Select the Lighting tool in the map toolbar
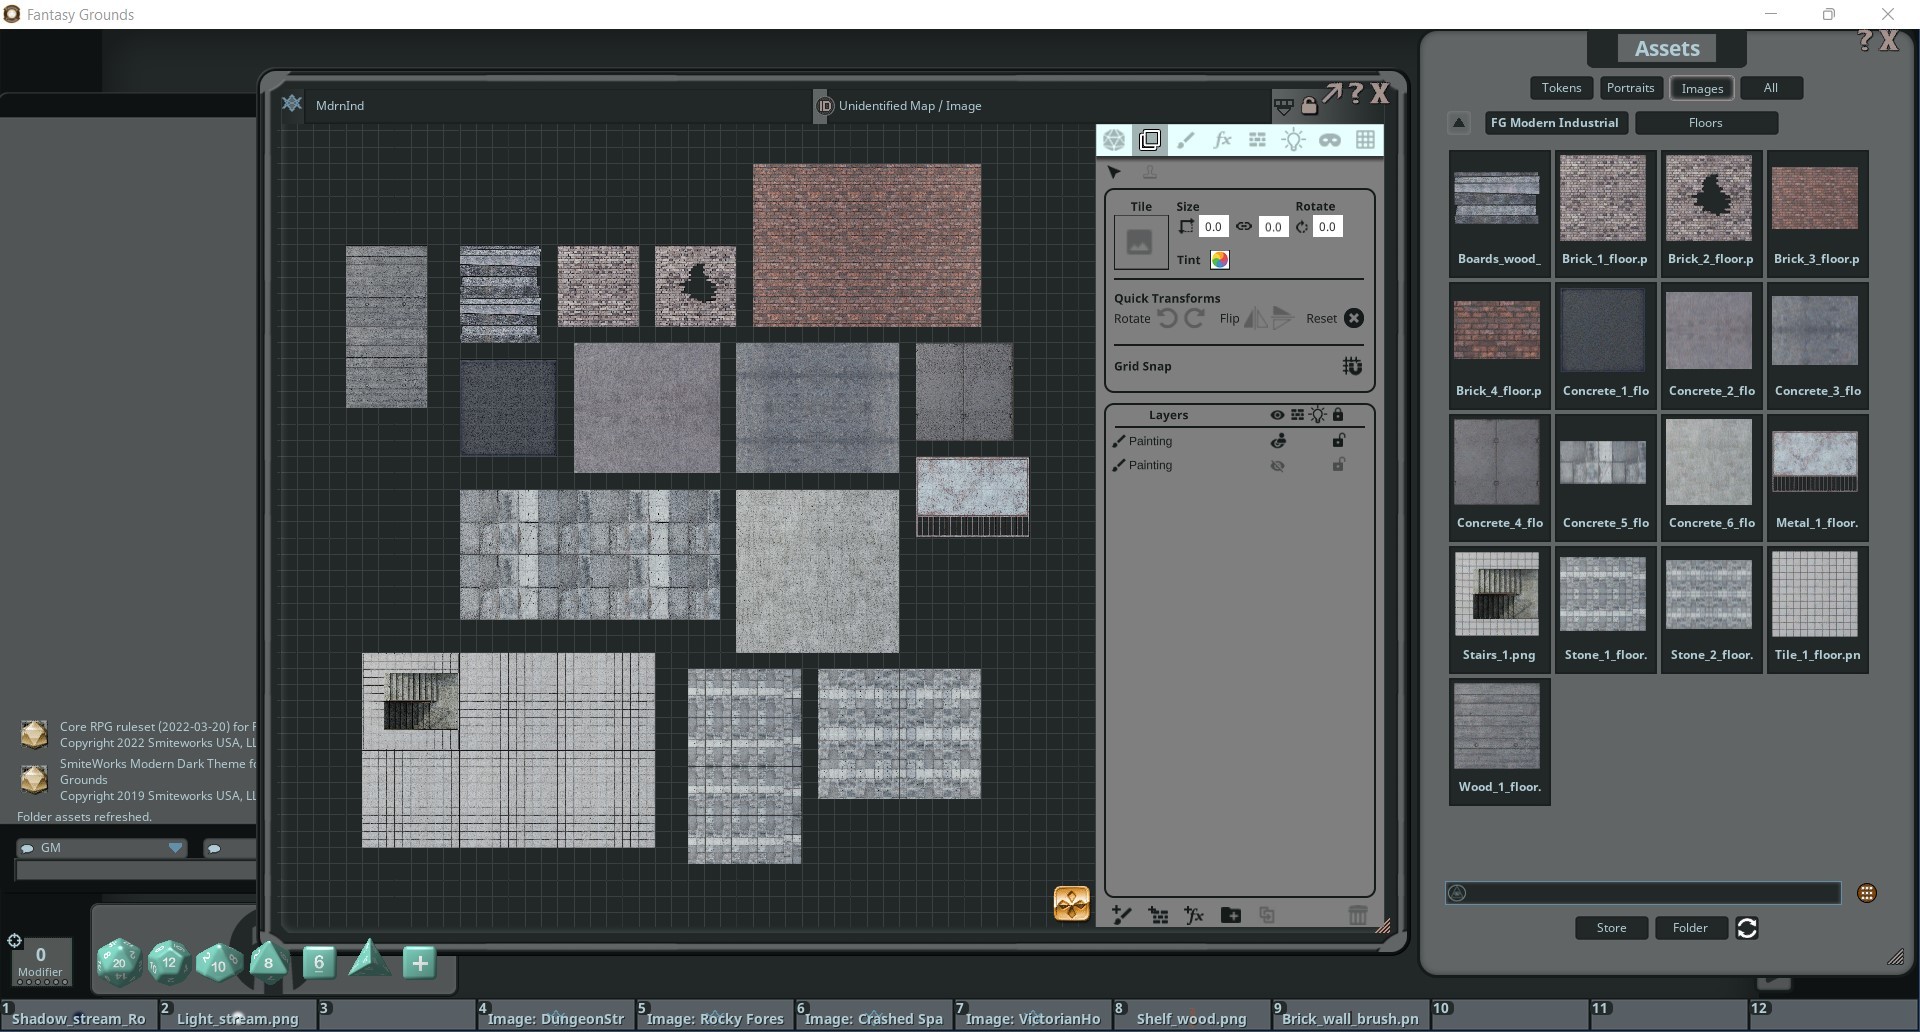This screenshot has width=1920, height=1032. pos(1293,140)
